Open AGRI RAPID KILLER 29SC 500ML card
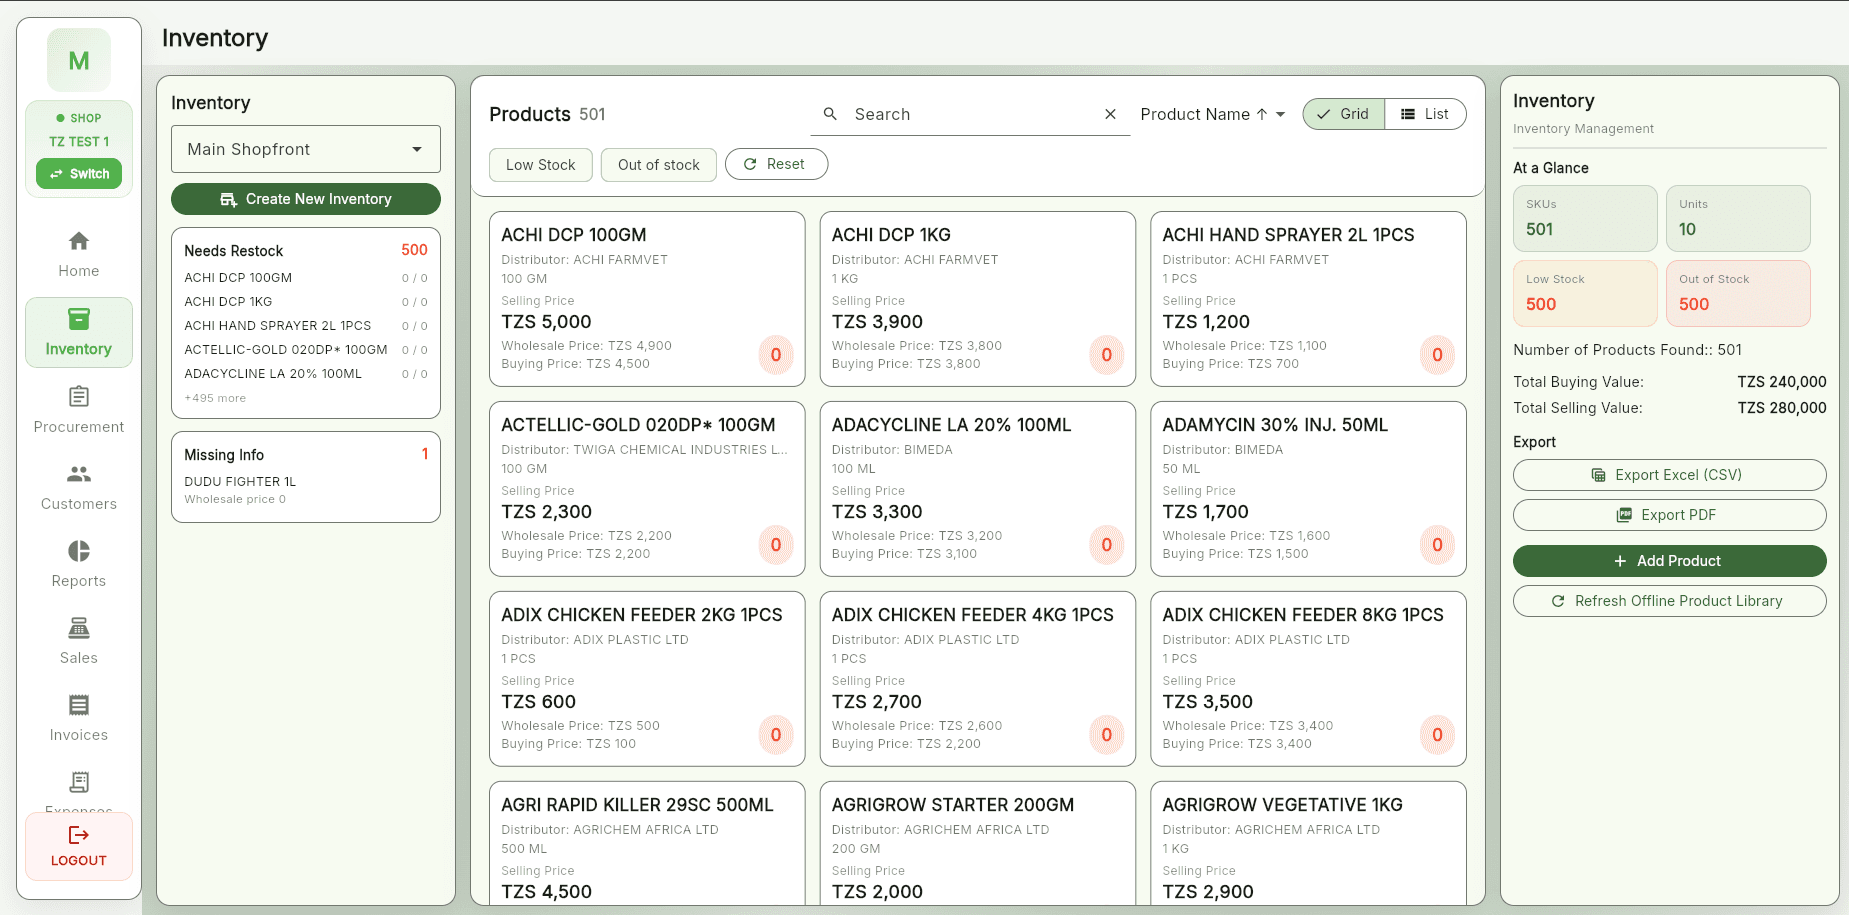Image resolution: width=1849 pixels, height=915 pixels. pyautogui.click(x=647, y=843)
